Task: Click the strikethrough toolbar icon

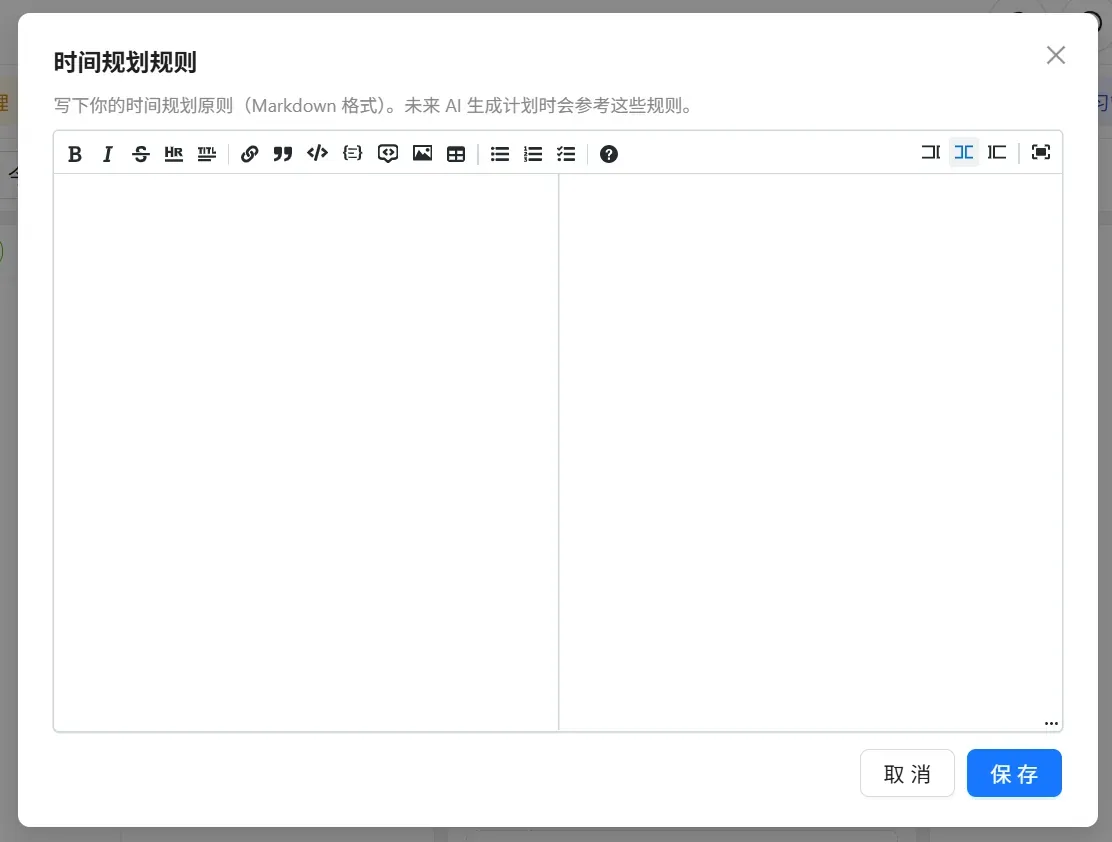Action: (x=140, y=154)
